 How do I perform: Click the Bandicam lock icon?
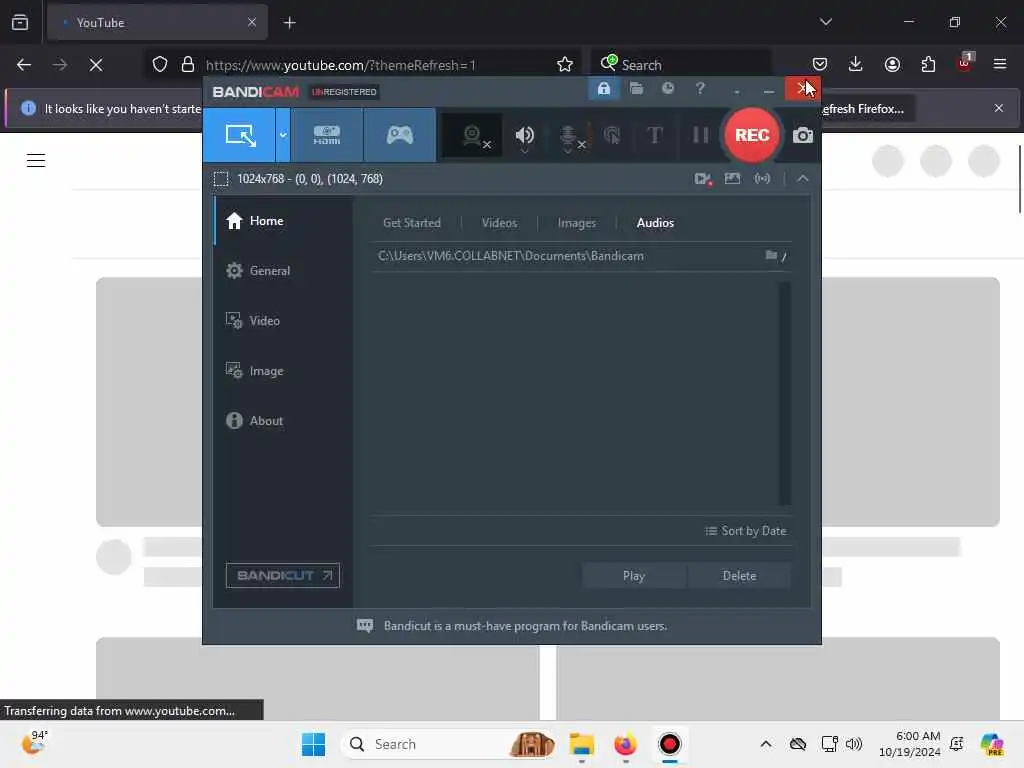[x=603, y=88]
